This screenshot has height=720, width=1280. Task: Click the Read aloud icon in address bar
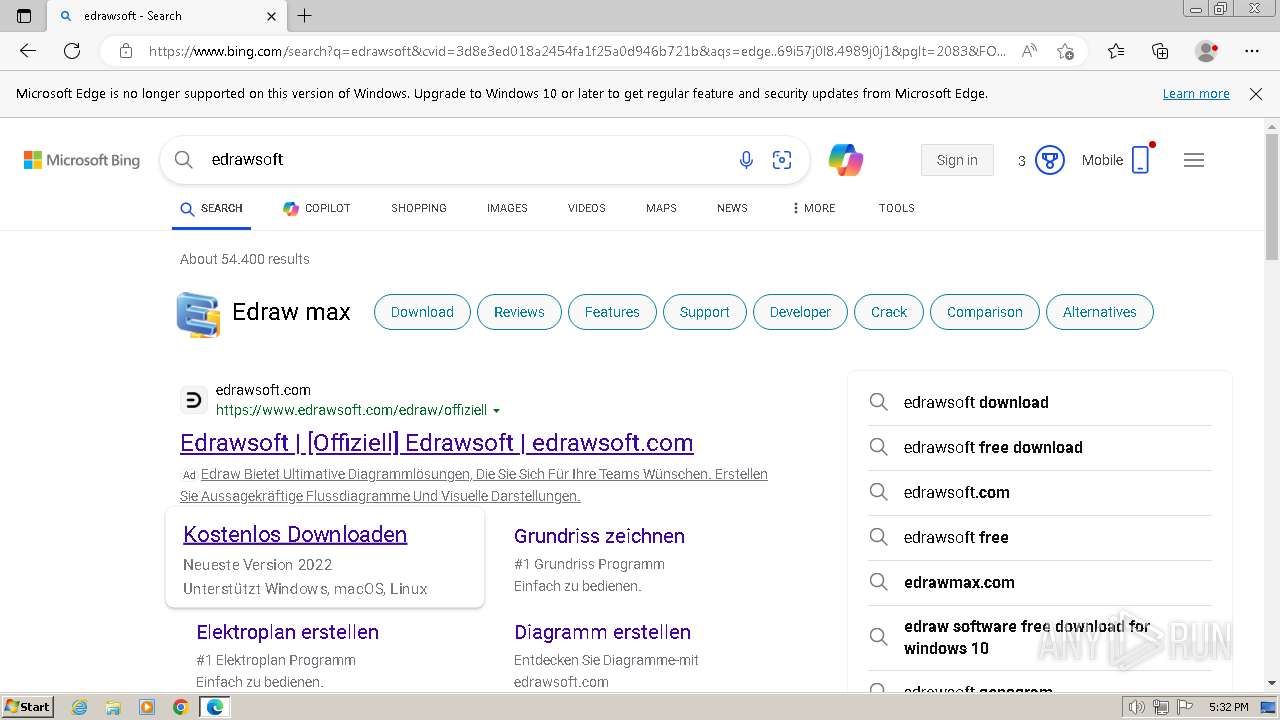[x=1029, y=51]
